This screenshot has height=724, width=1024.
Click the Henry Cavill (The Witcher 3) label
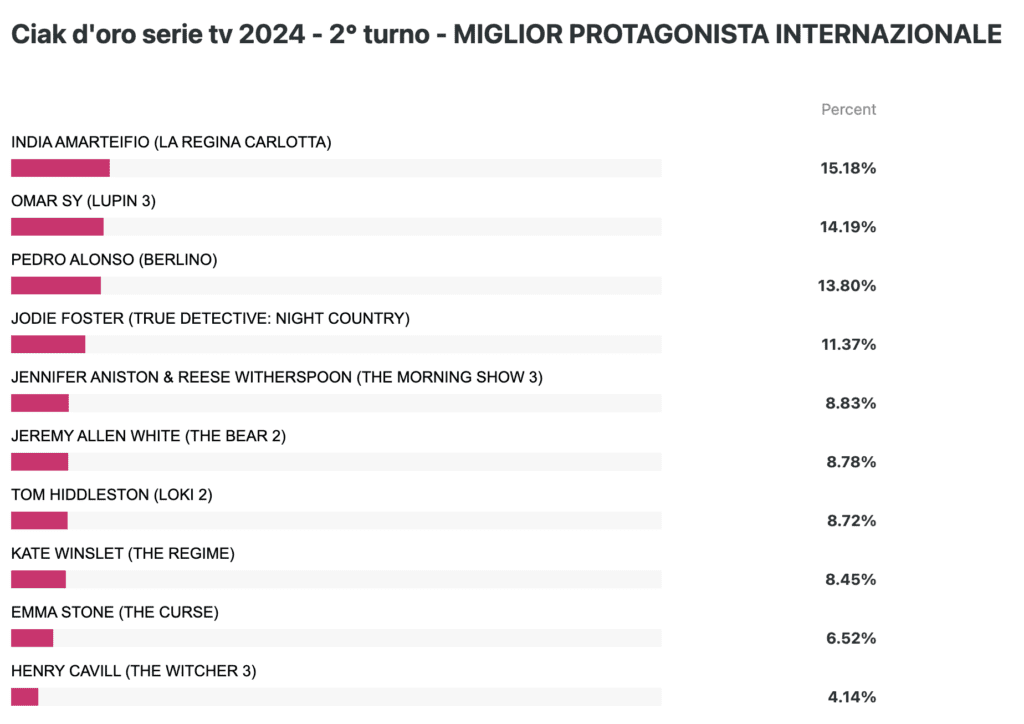134,671
